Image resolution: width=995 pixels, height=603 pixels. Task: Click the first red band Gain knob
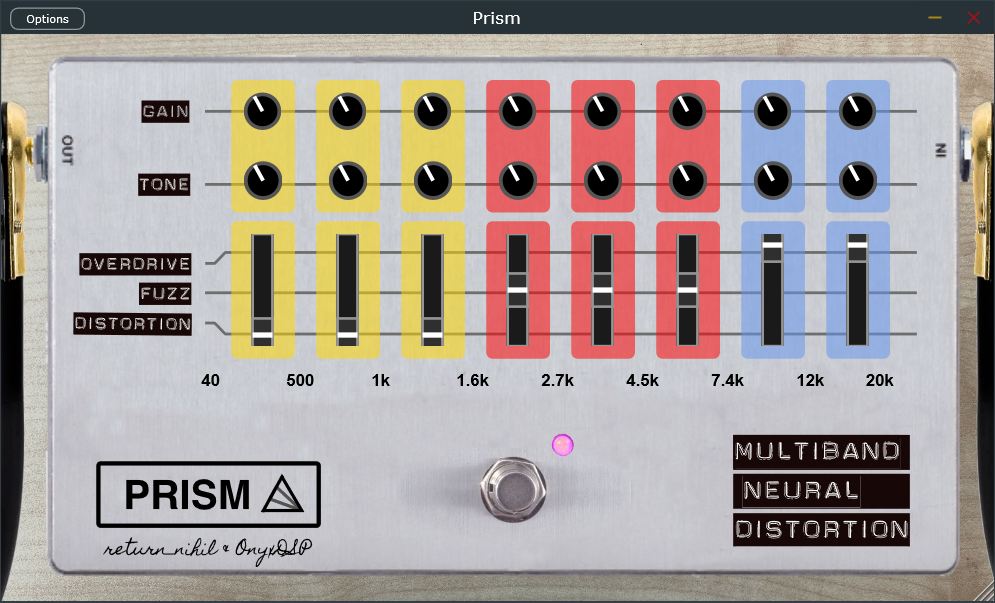tap(517, 112)
